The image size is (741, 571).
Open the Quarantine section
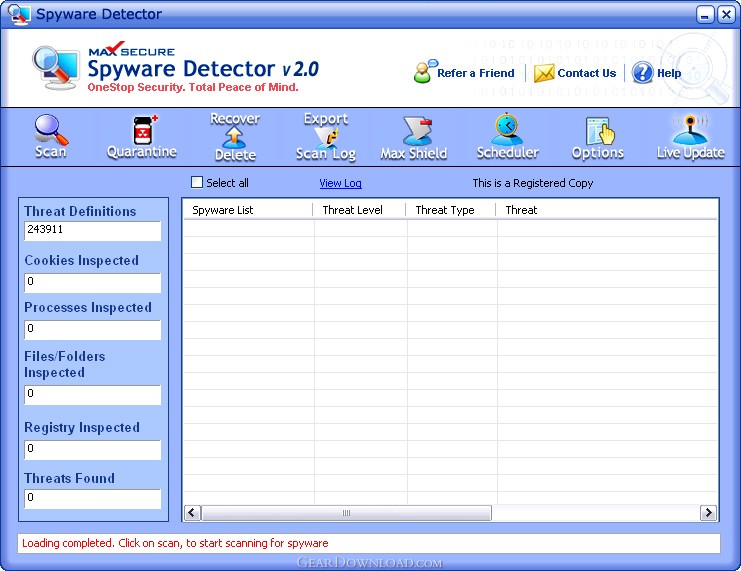click(x=142, y=137)
